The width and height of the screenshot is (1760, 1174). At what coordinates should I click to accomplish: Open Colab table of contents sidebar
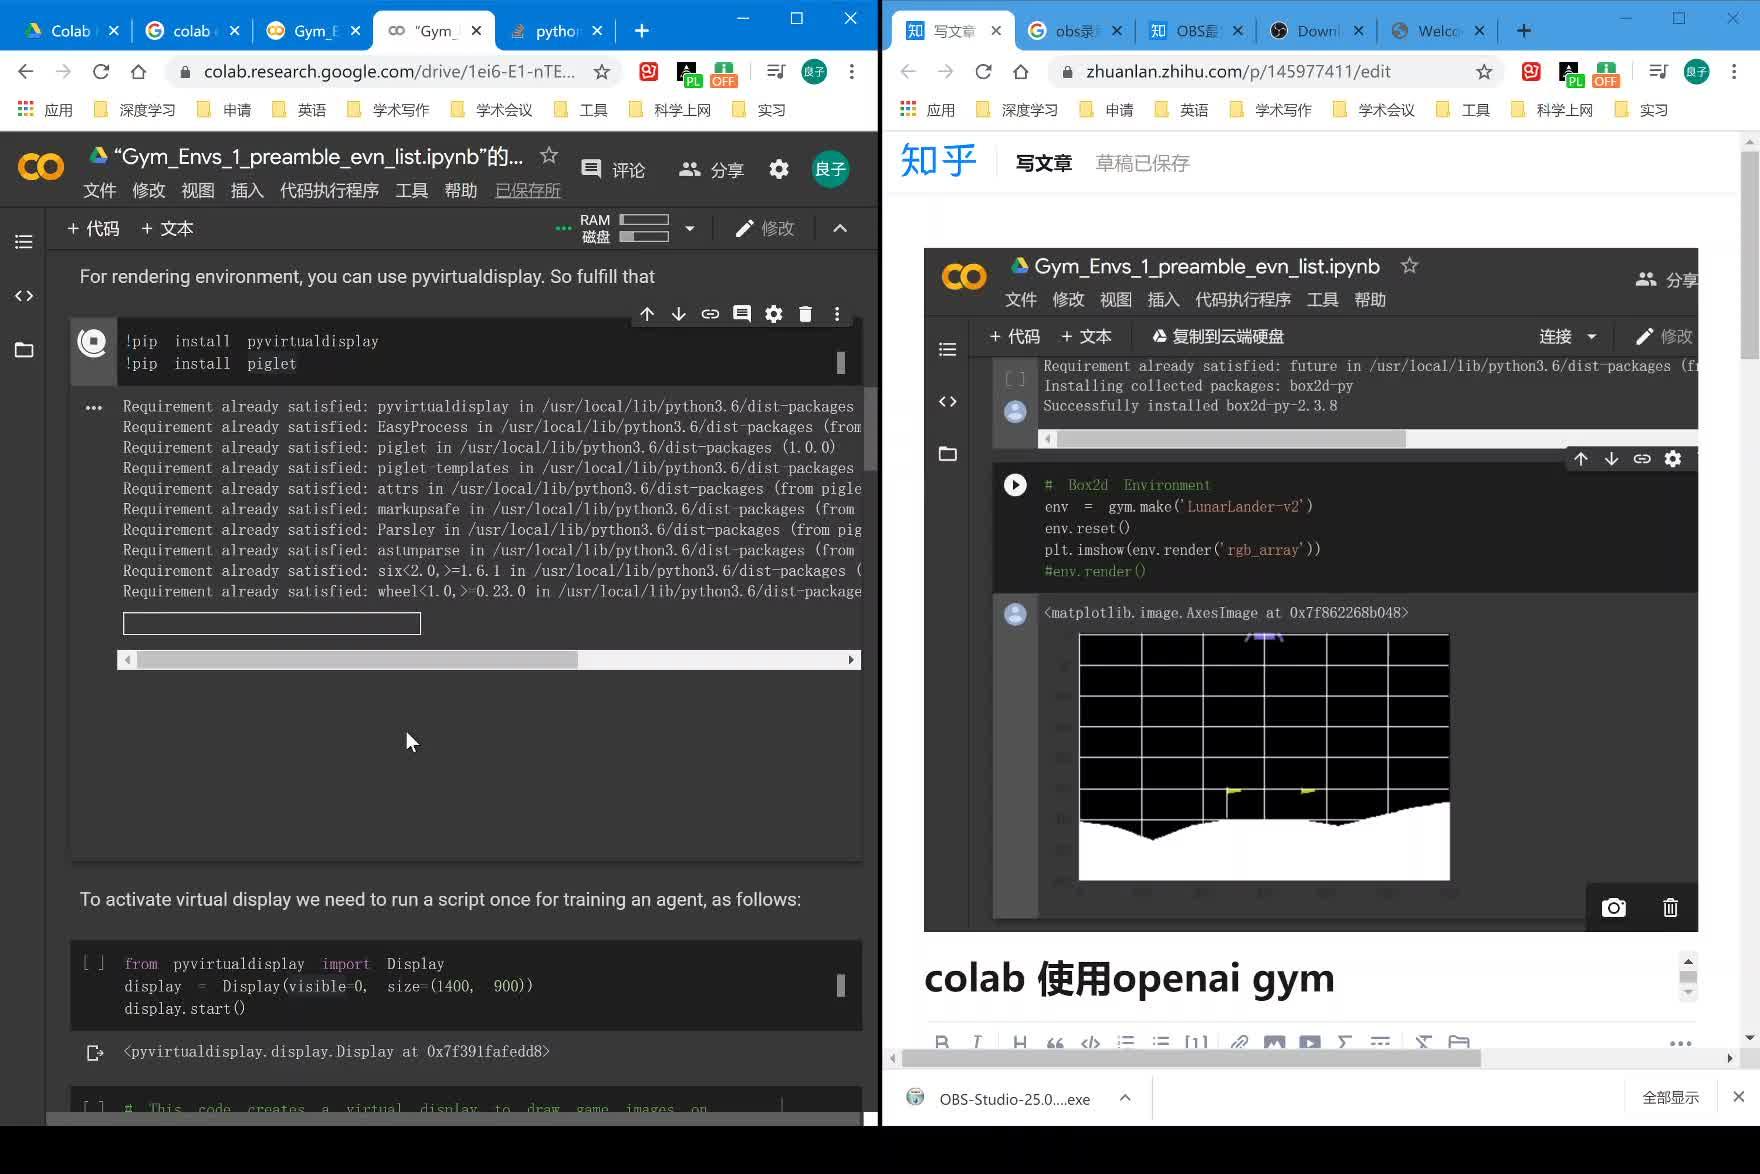tap(24, 242)
